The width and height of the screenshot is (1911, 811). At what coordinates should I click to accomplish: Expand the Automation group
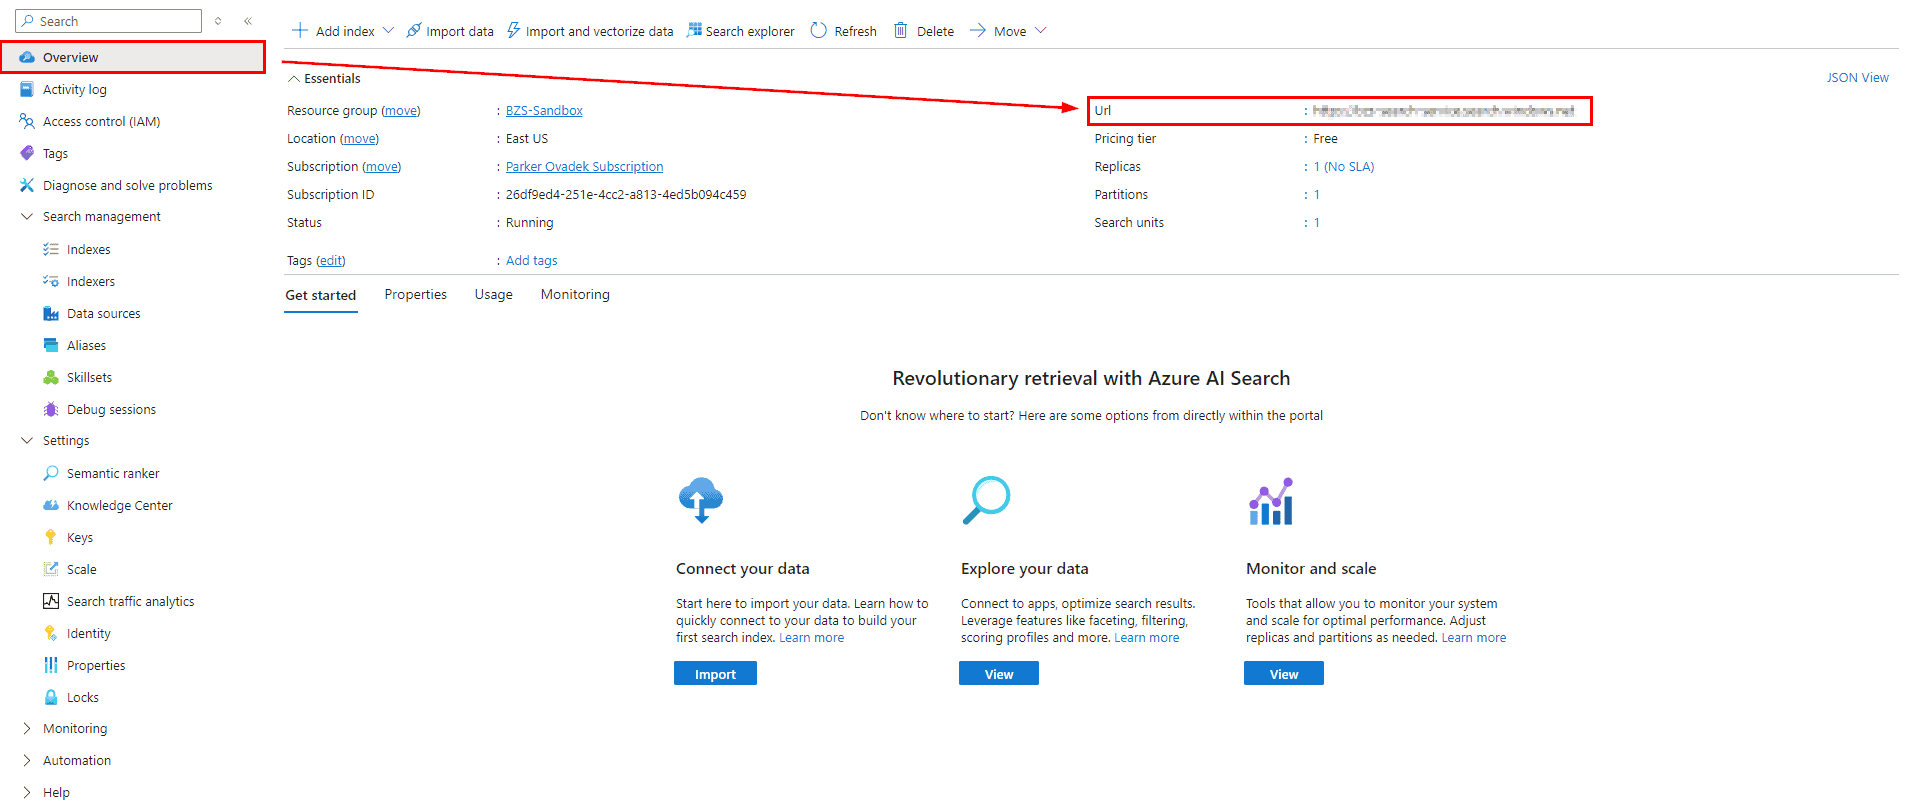pos(27,760)
